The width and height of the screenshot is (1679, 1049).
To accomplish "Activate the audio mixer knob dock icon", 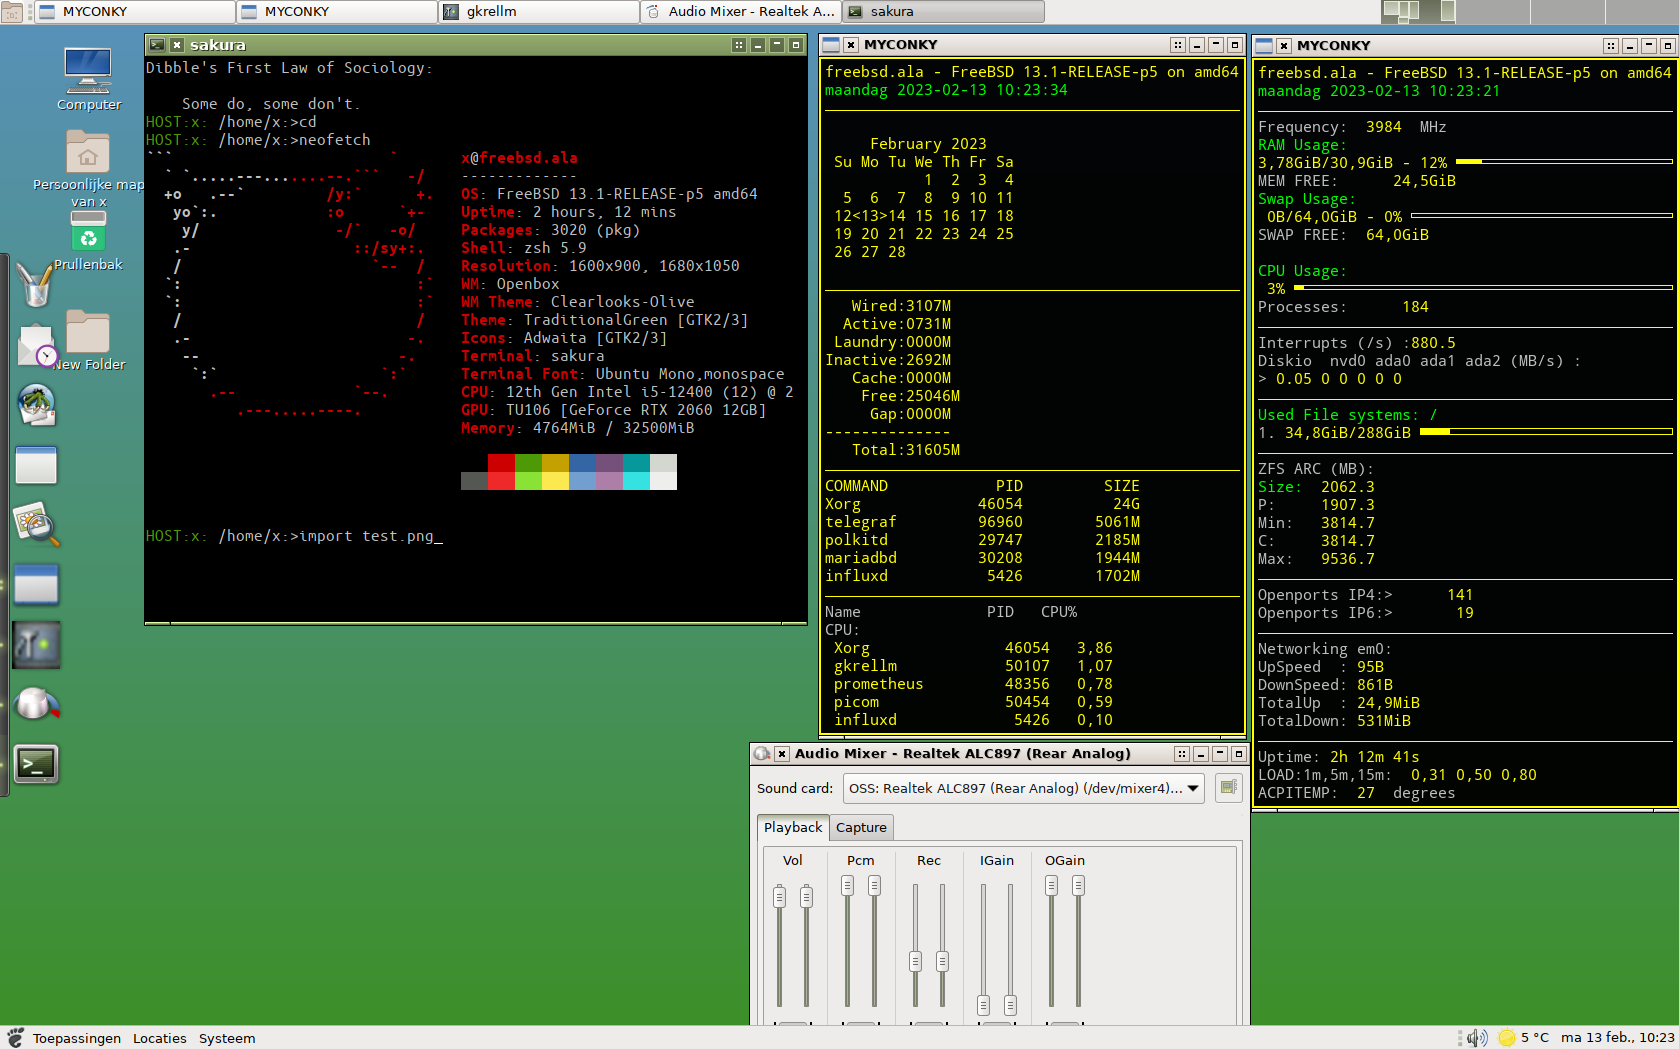I will click(36, 705).
